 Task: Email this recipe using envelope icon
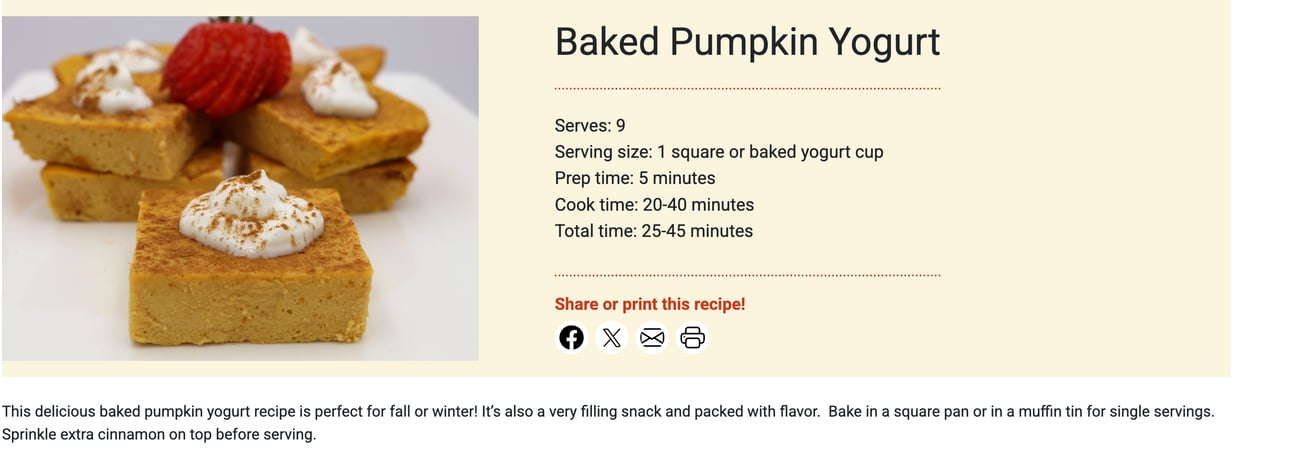[652, 338]
